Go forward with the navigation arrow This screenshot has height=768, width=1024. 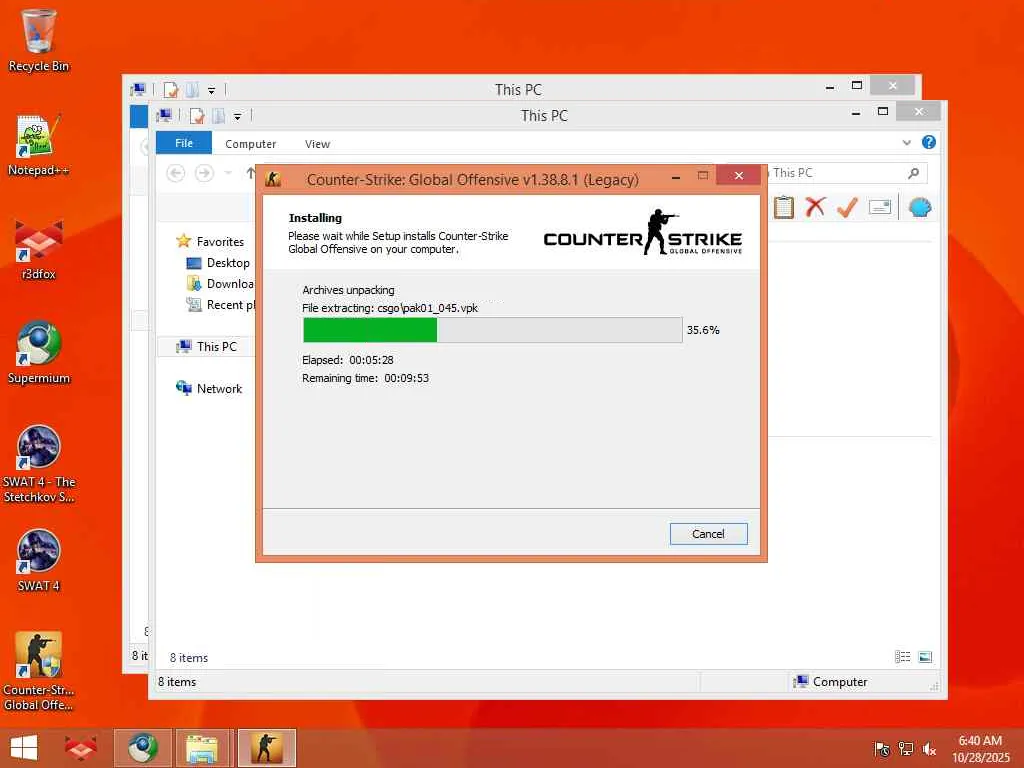204,173
